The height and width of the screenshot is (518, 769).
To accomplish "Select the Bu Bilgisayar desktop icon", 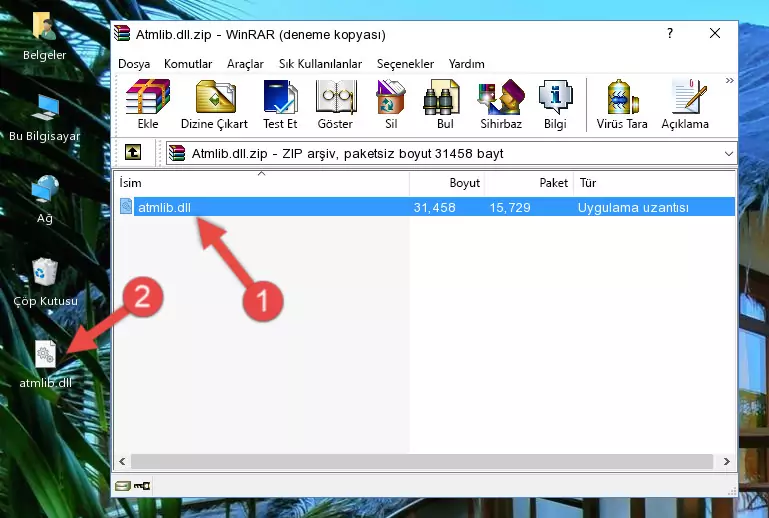I will click(x=45, y=118).
